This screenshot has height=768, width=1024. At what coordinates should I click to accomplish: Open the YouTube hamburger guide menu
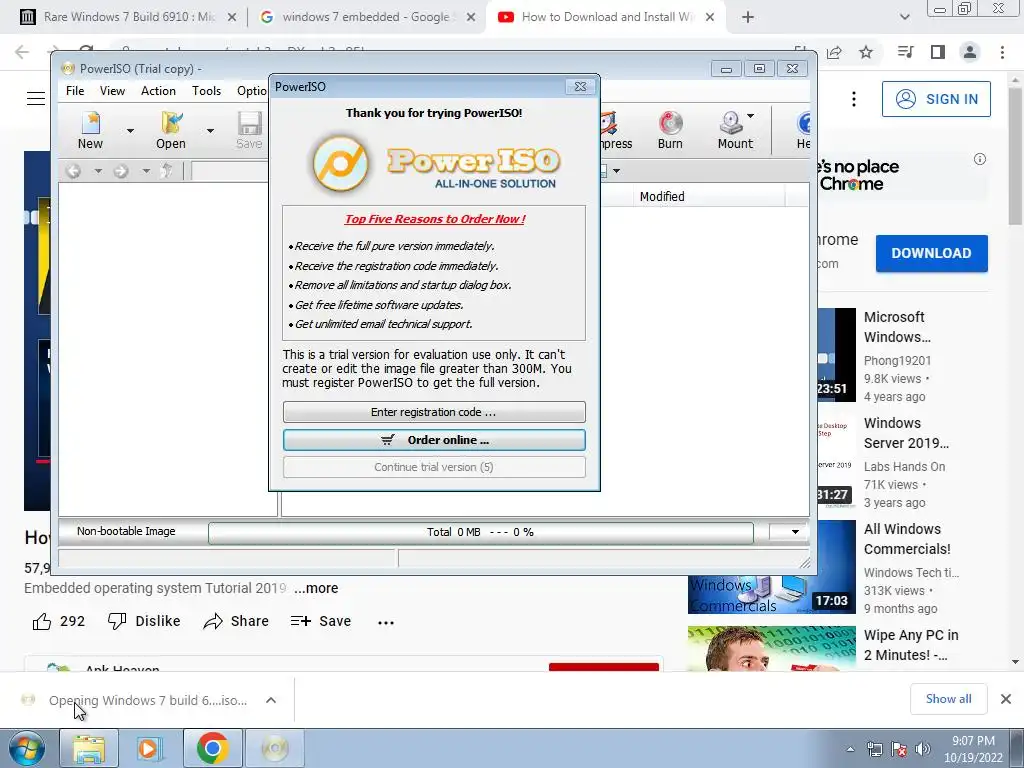(x=36, y=99)
